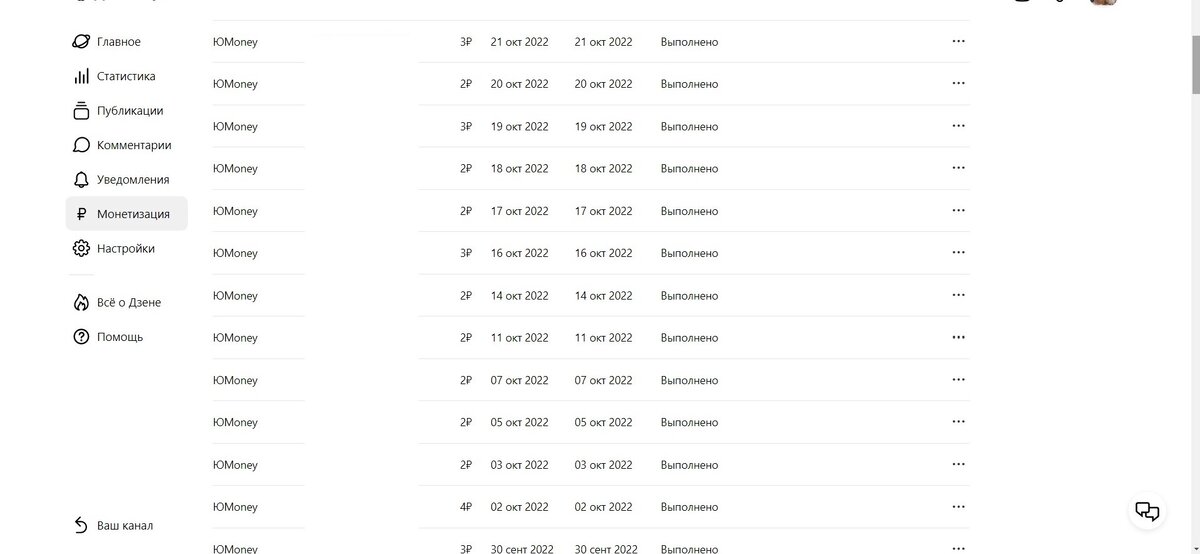Open the chat support bubble icon
1200x554 pixels.
coord(1148,512)
